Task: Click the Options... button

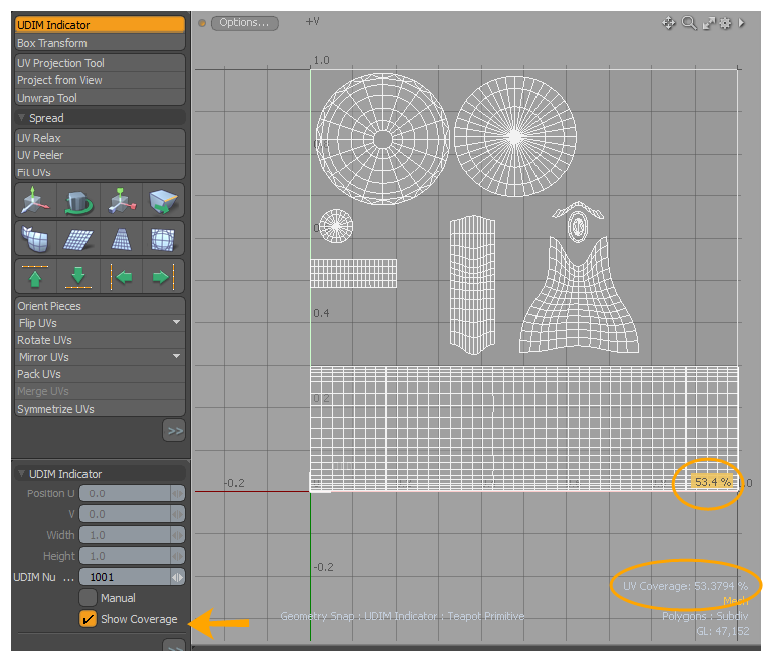Action: click(245, 23)
